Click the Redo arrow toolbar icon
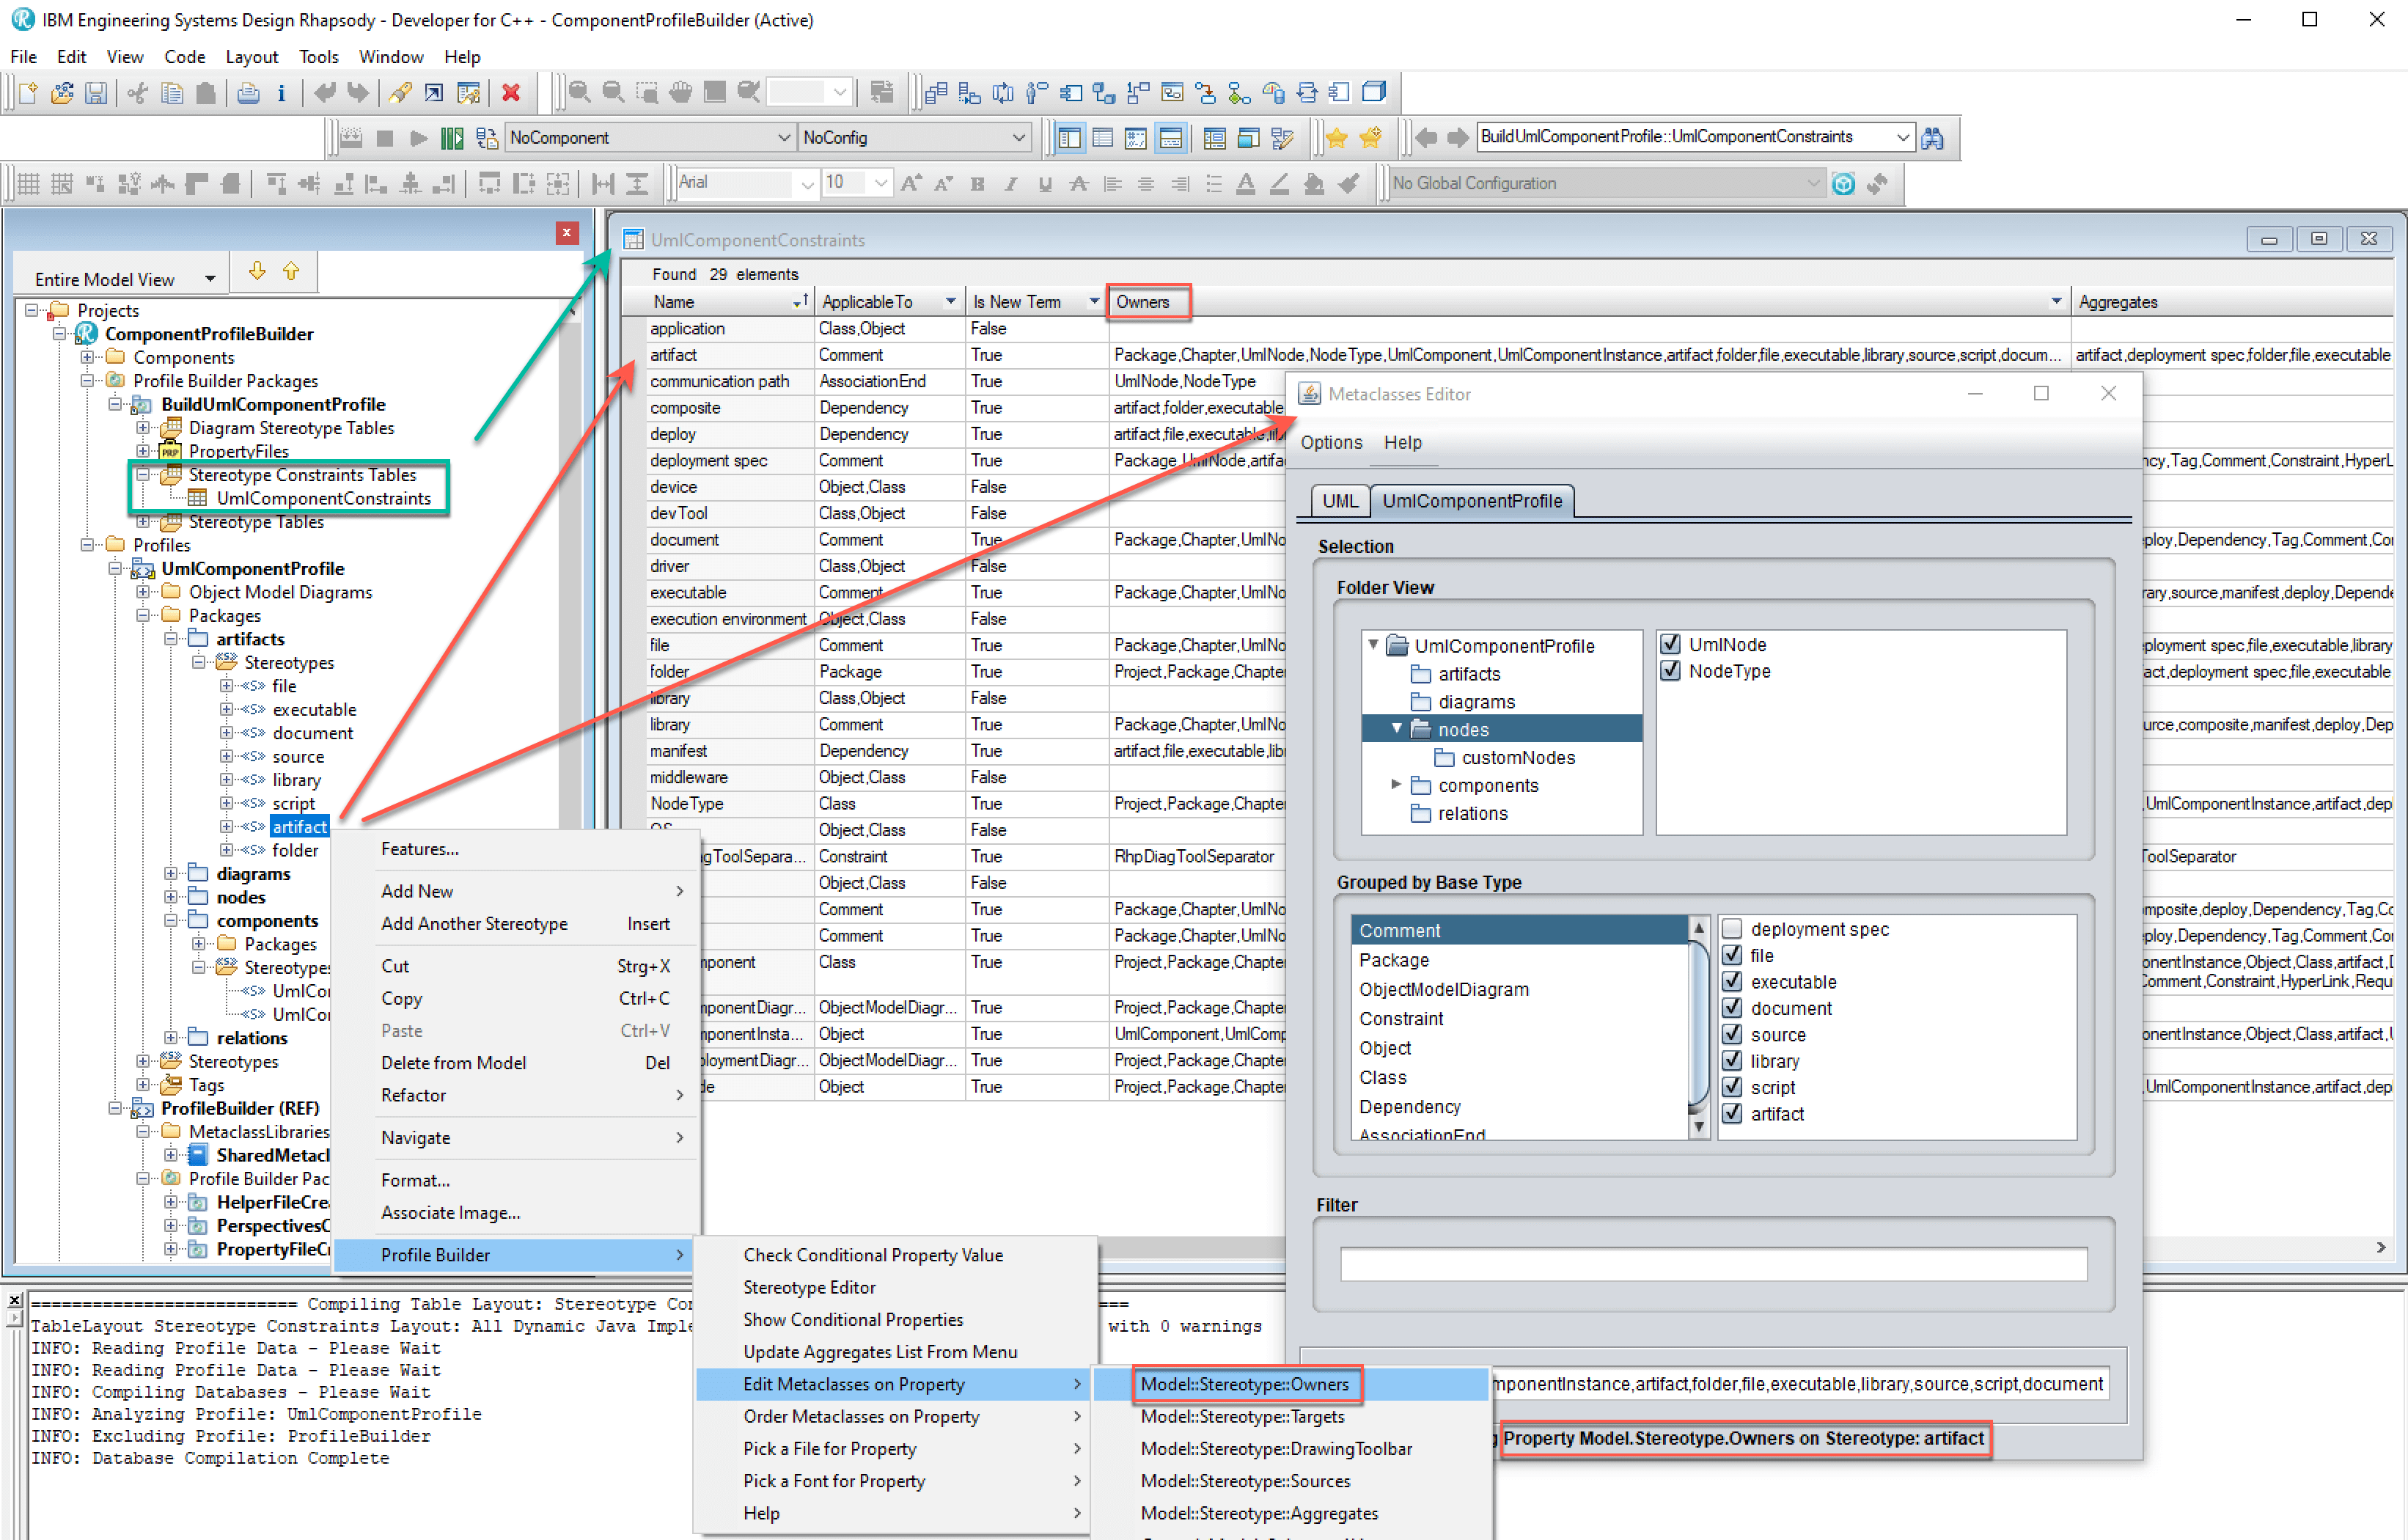The width and height of the screenshot is (2408, 1540). coord(358,93)
